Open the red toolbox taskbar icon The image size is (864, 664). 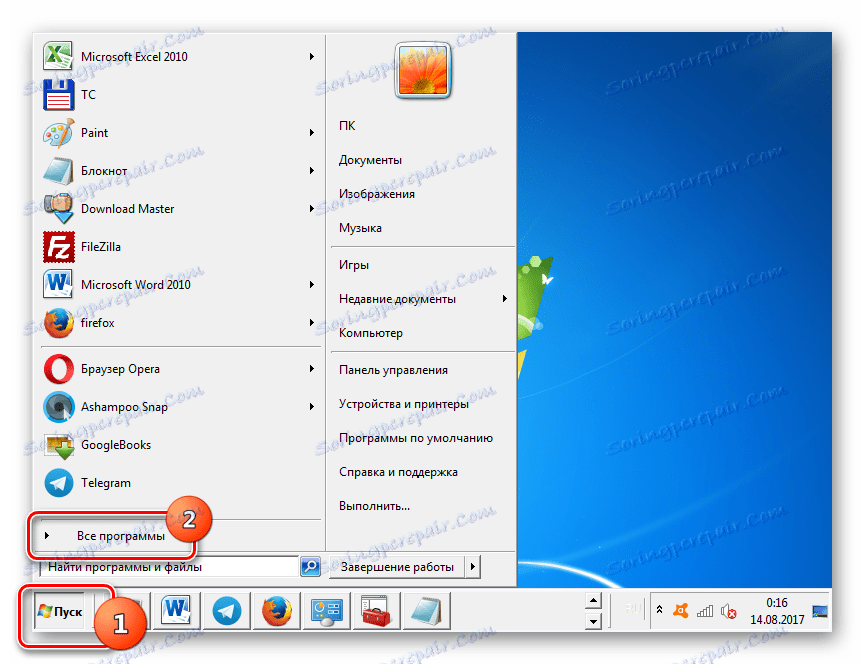[376, 611]
